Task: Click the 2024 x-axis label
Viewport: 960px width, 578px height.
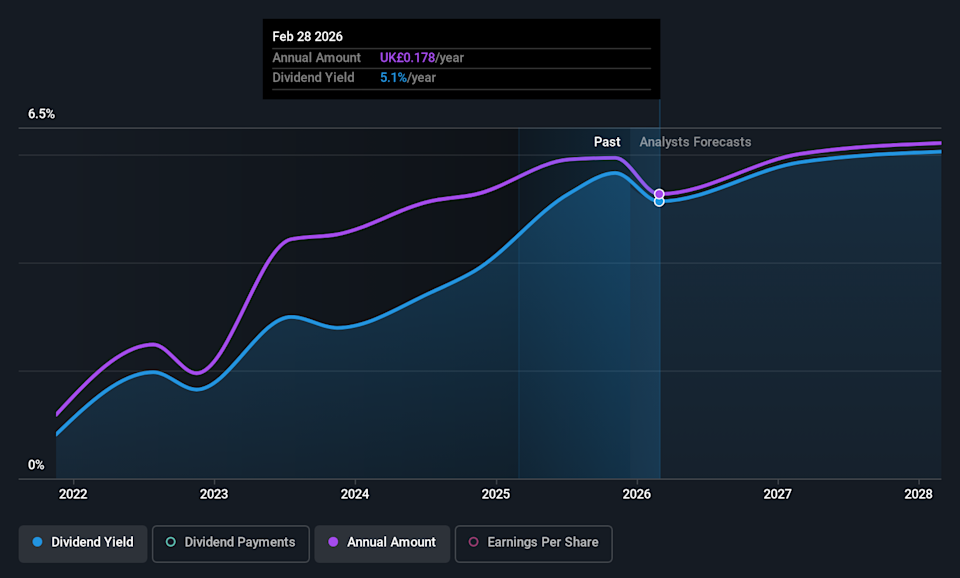Action: point(355,494)
